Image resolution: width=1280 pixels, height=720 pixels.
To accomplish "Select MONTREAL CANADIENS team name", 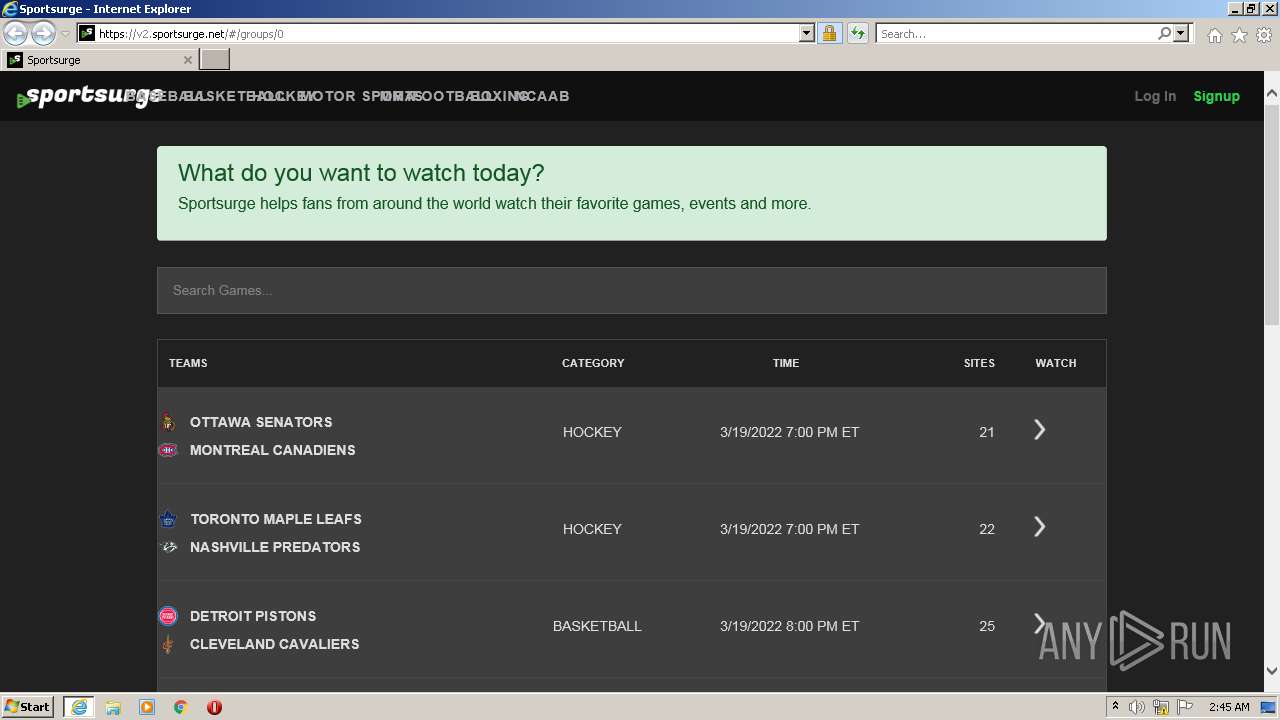I will pos(272,450).
